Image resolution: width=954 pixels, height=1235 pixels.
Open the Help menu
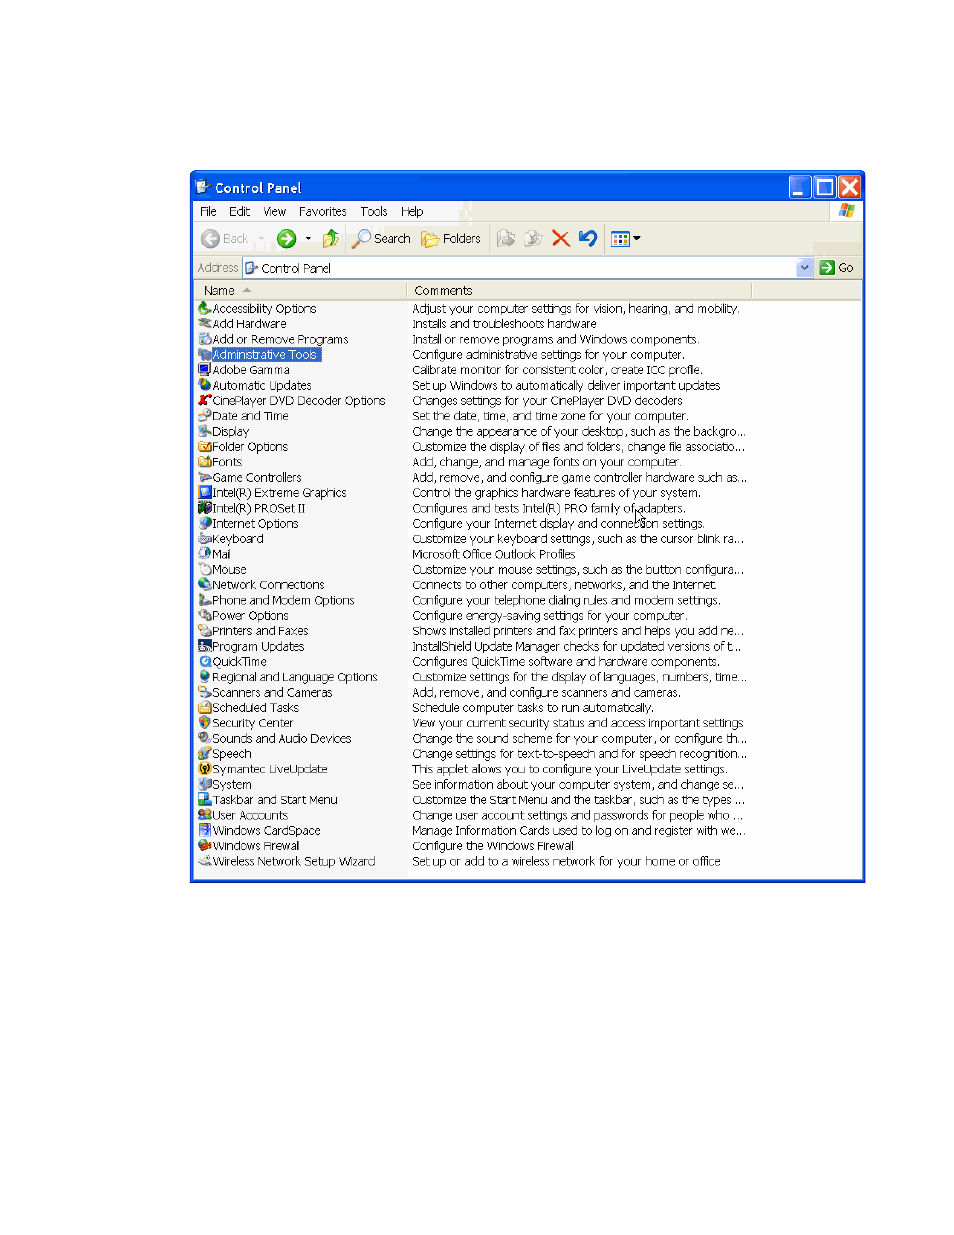click(412, 211)
